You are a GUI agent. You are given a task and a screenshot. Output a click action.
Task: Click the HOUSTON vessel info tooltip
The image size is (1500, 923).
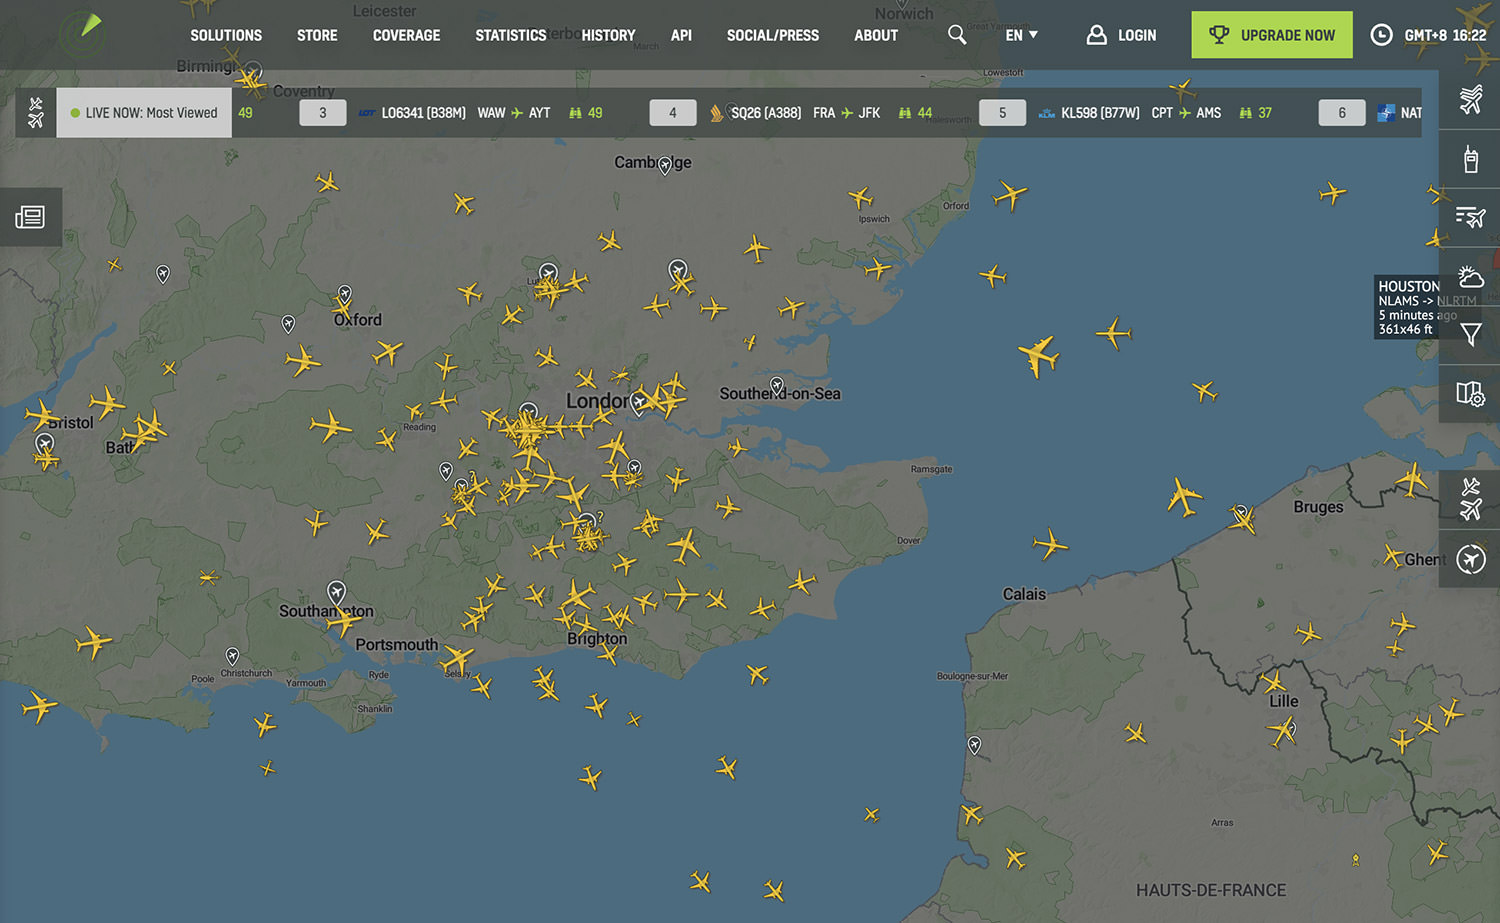1407,307
